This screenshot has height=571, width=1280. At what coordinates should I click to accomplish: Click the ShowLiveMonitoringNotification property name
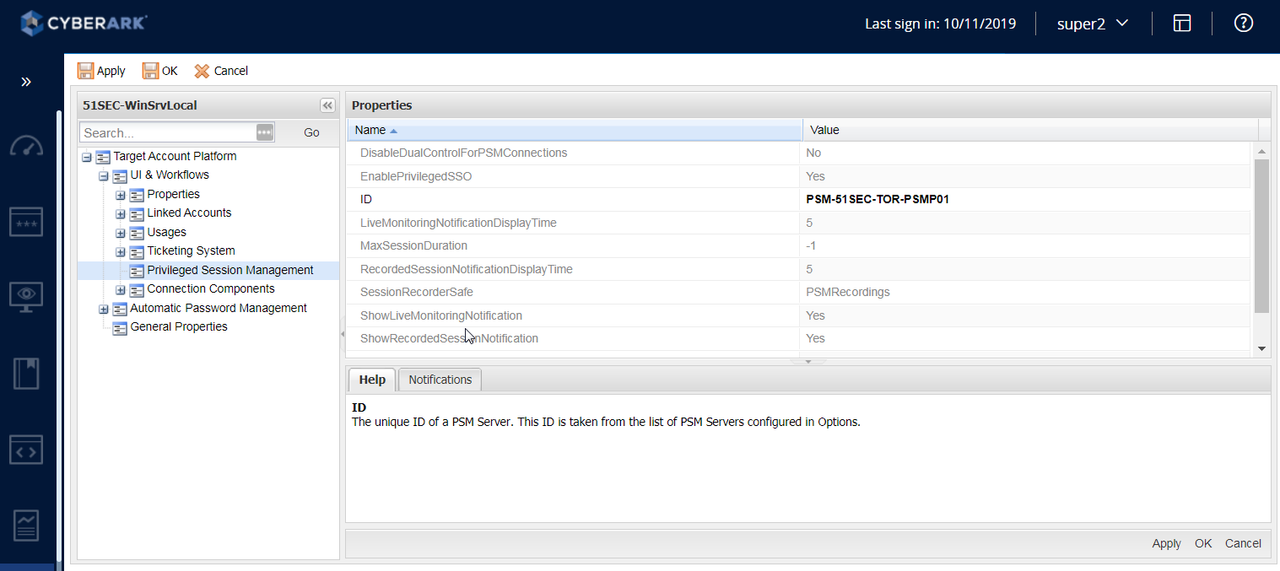tap(441, 315)
